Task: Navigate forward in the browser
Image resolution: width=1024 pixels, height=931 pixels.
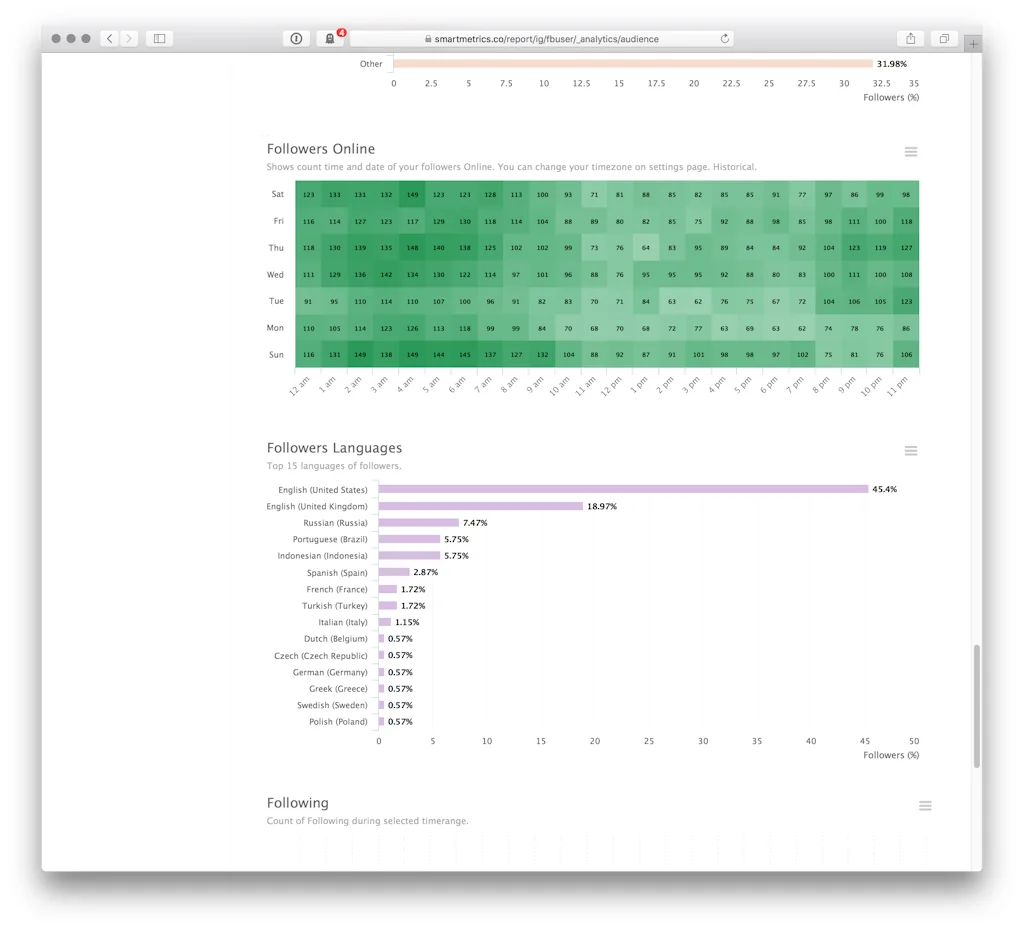Action: (x=127, y=38)
